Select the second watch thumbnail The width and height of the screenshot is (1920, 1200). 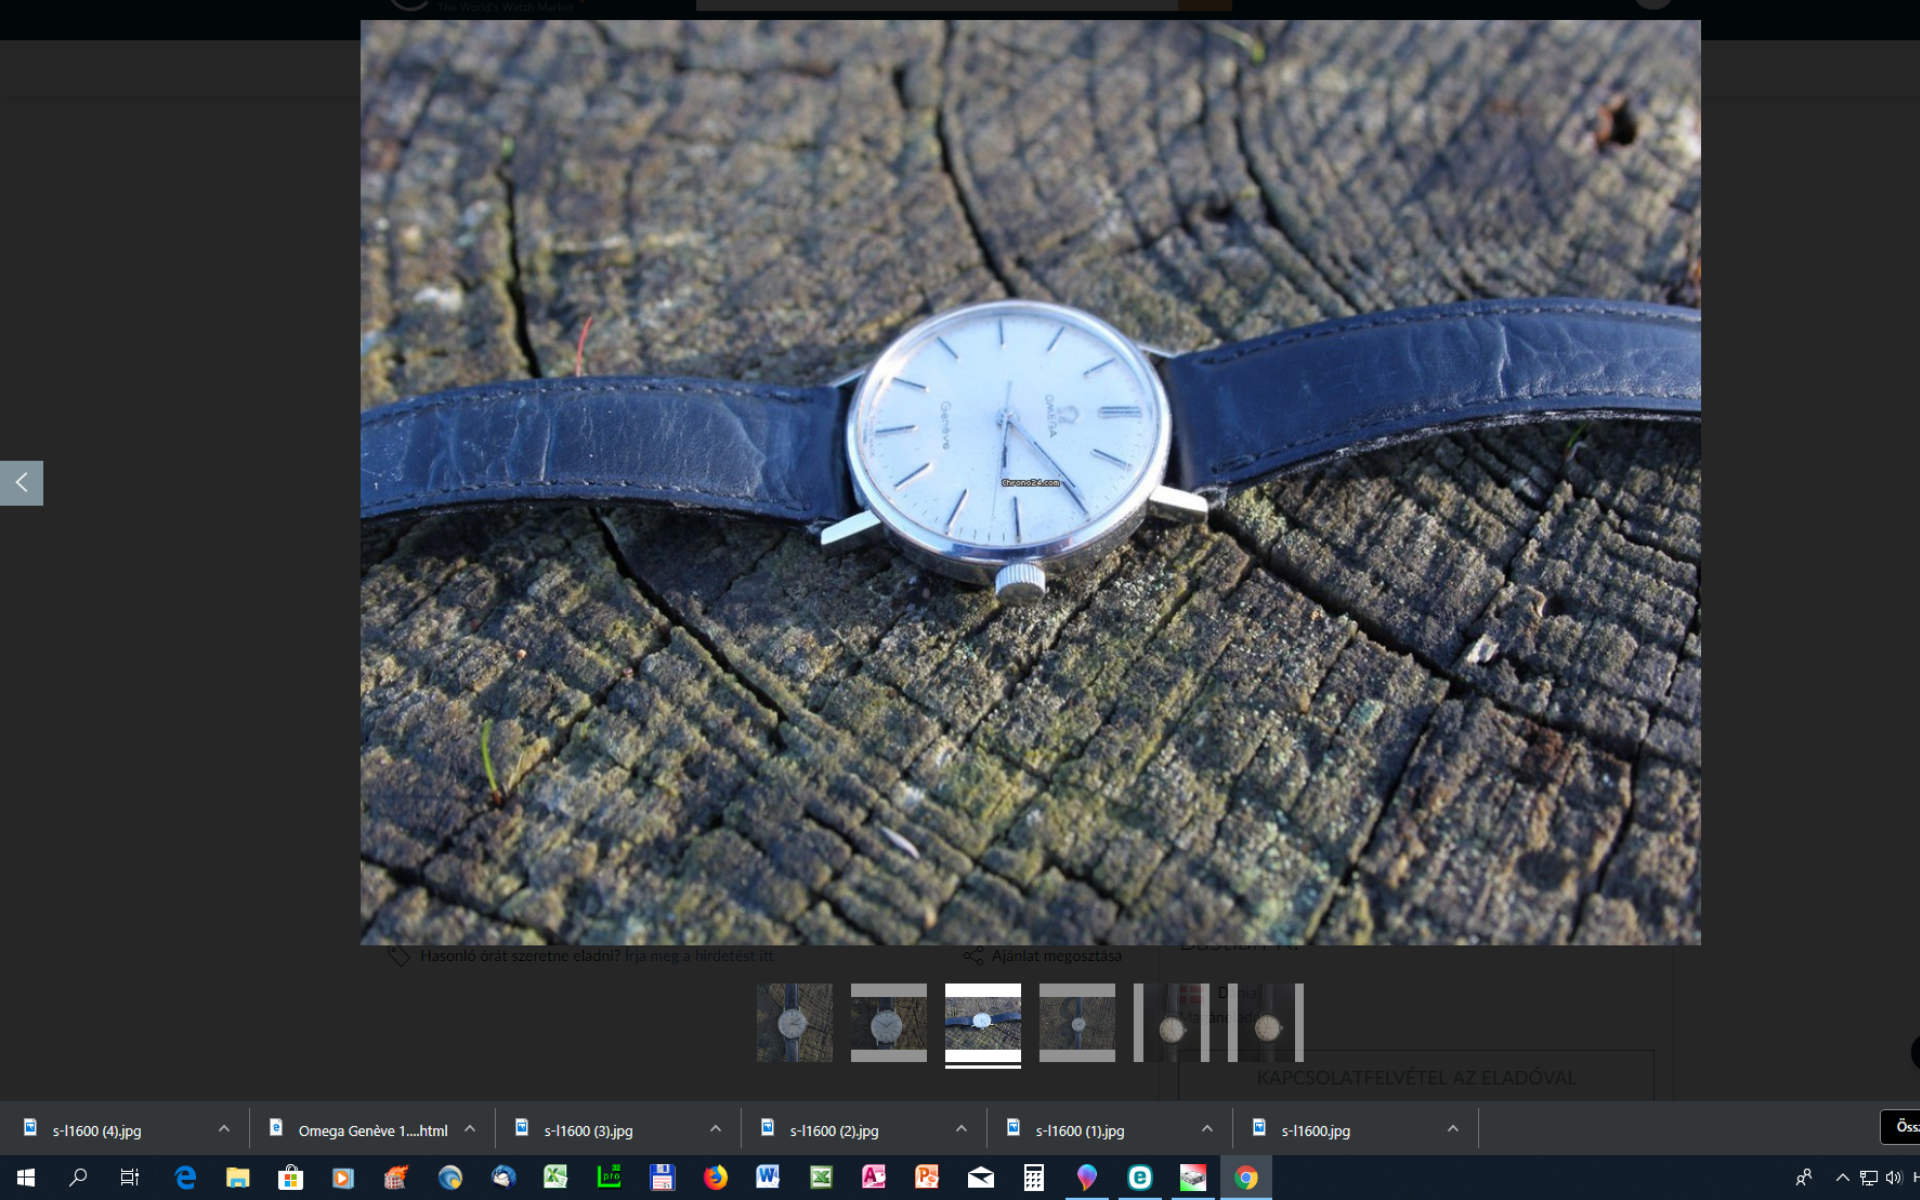(888, 1022)
